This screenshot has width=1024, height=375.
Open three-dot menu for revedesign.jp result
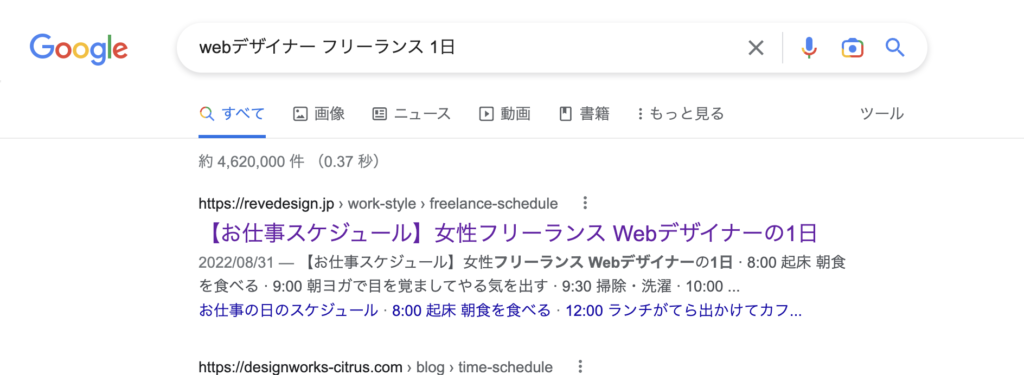585,203
